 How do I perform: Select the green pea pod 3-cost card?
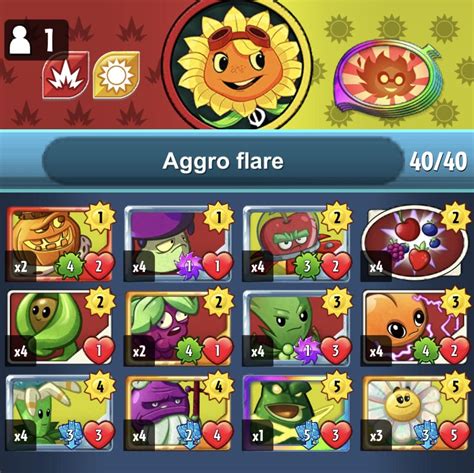(297, 329)
